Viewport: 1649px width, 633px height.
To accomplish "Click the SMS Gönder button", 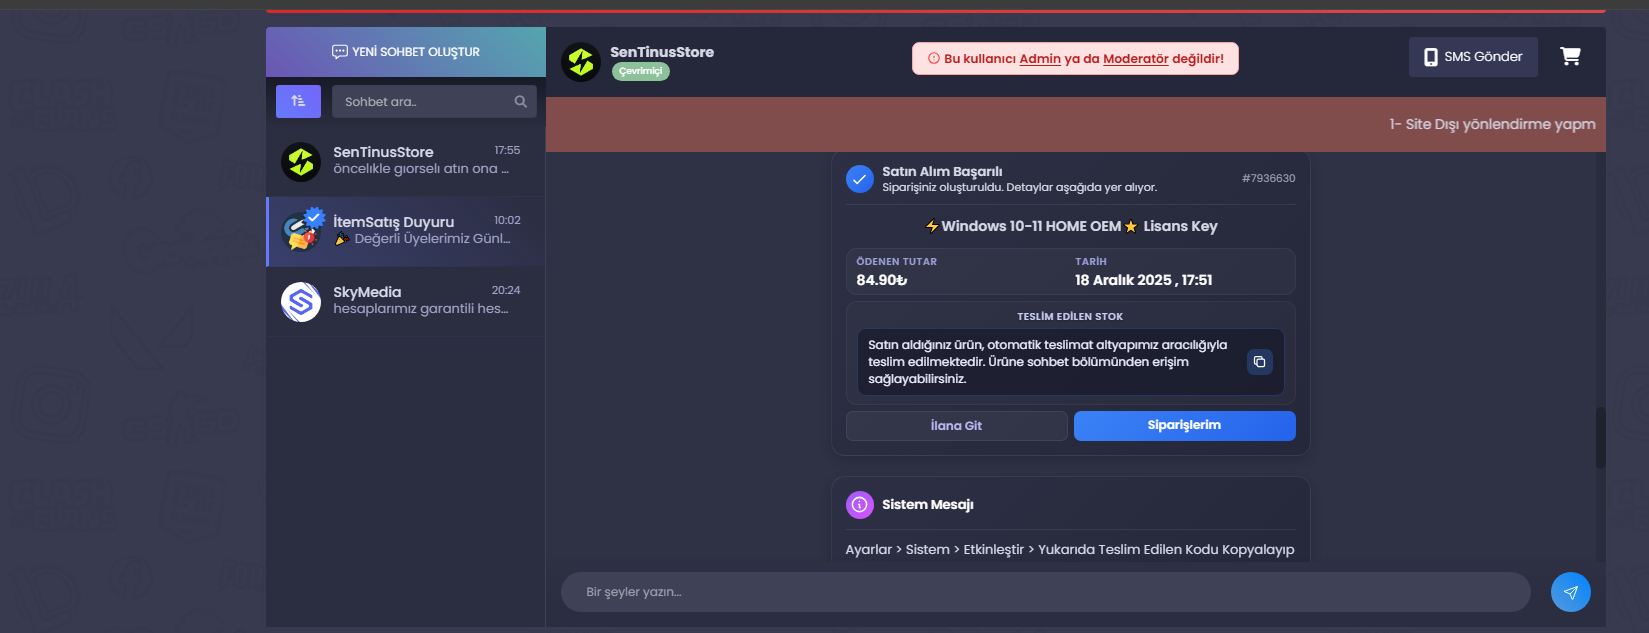I will pyautogui.click(x=1473, y=57).
